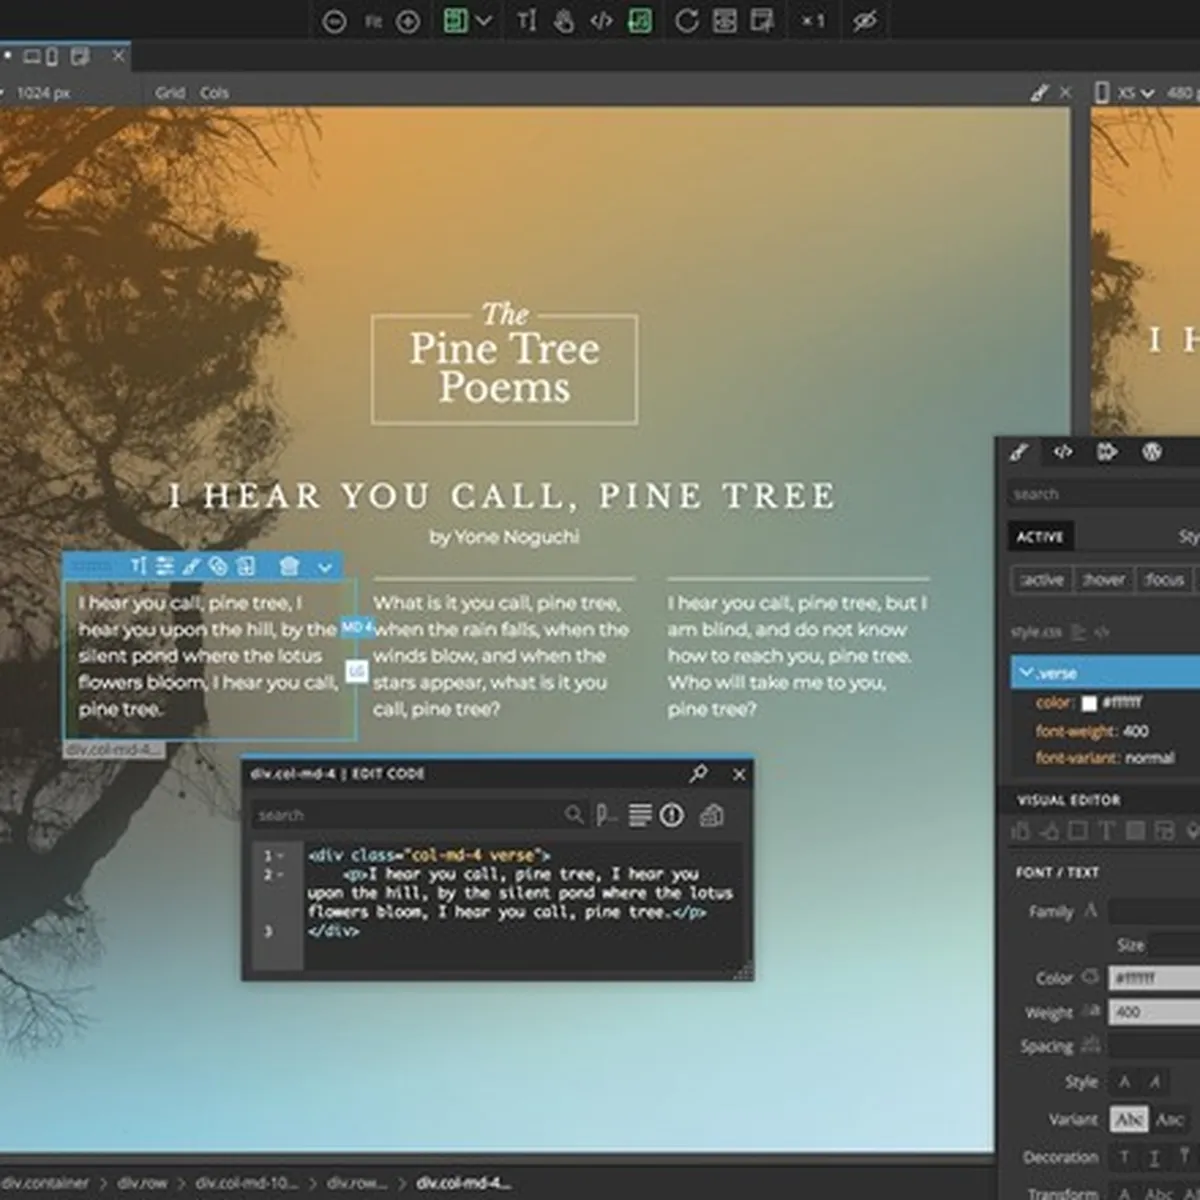Collapse the .verse CSS rule
1200x1200 pixels.
click(x=1025, y=673)
